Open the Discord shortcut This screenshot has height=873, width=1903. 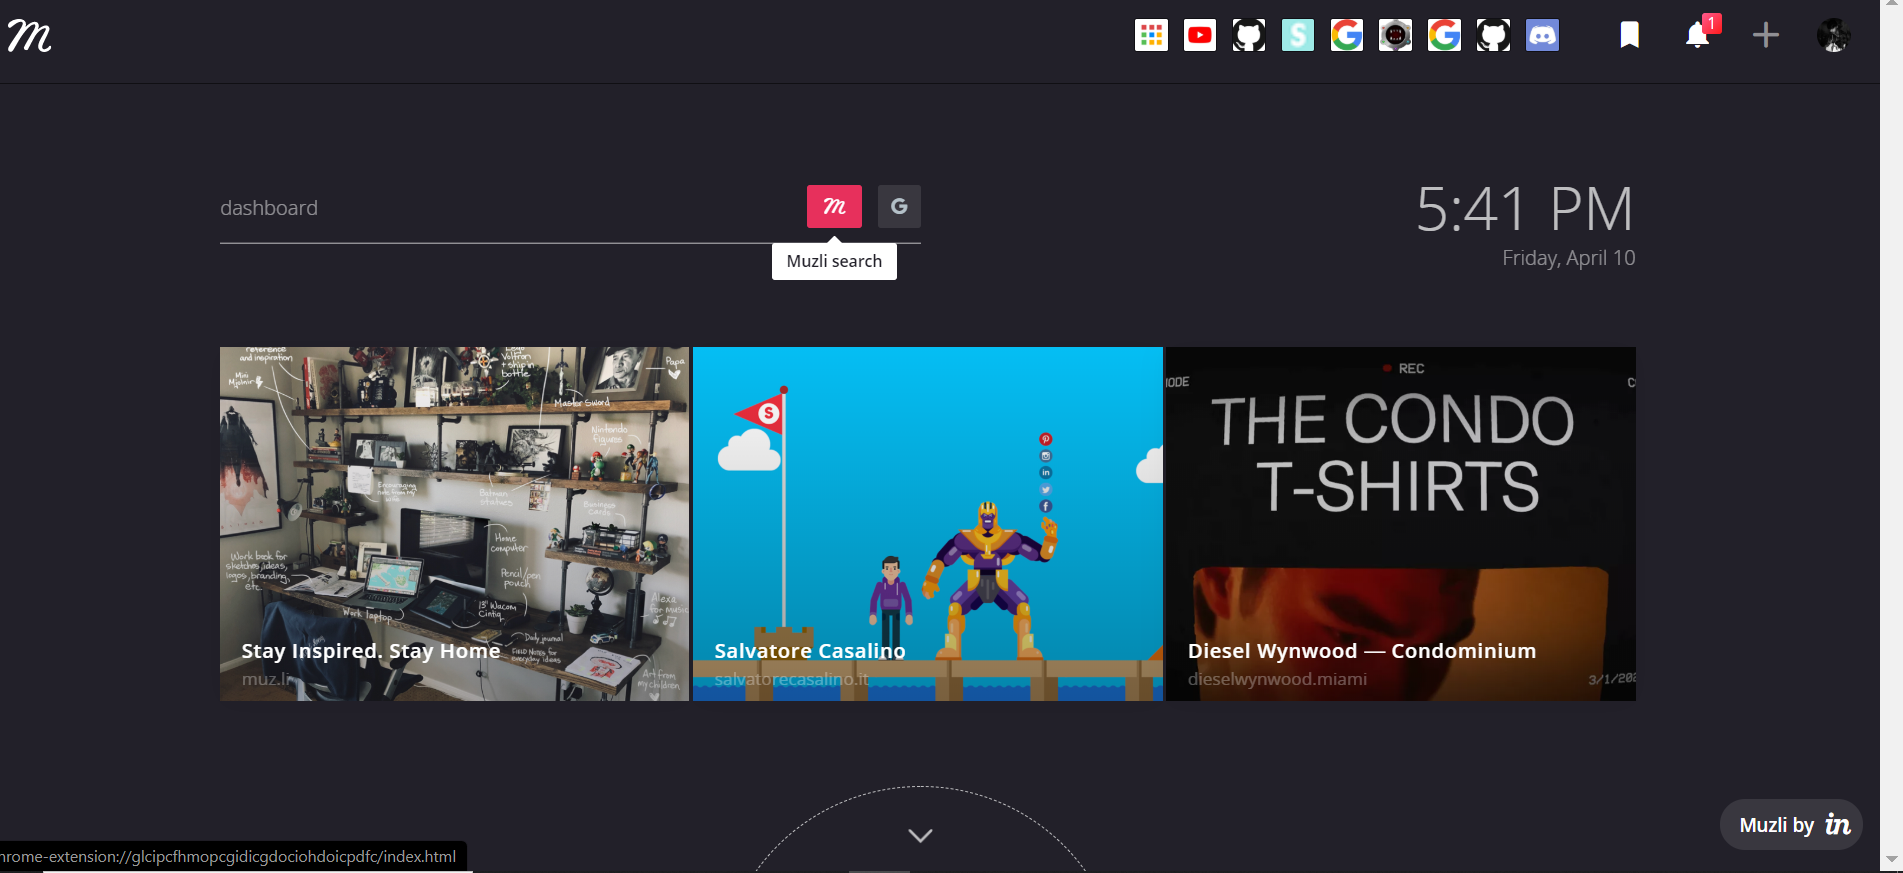click(x=1542, y=36)
